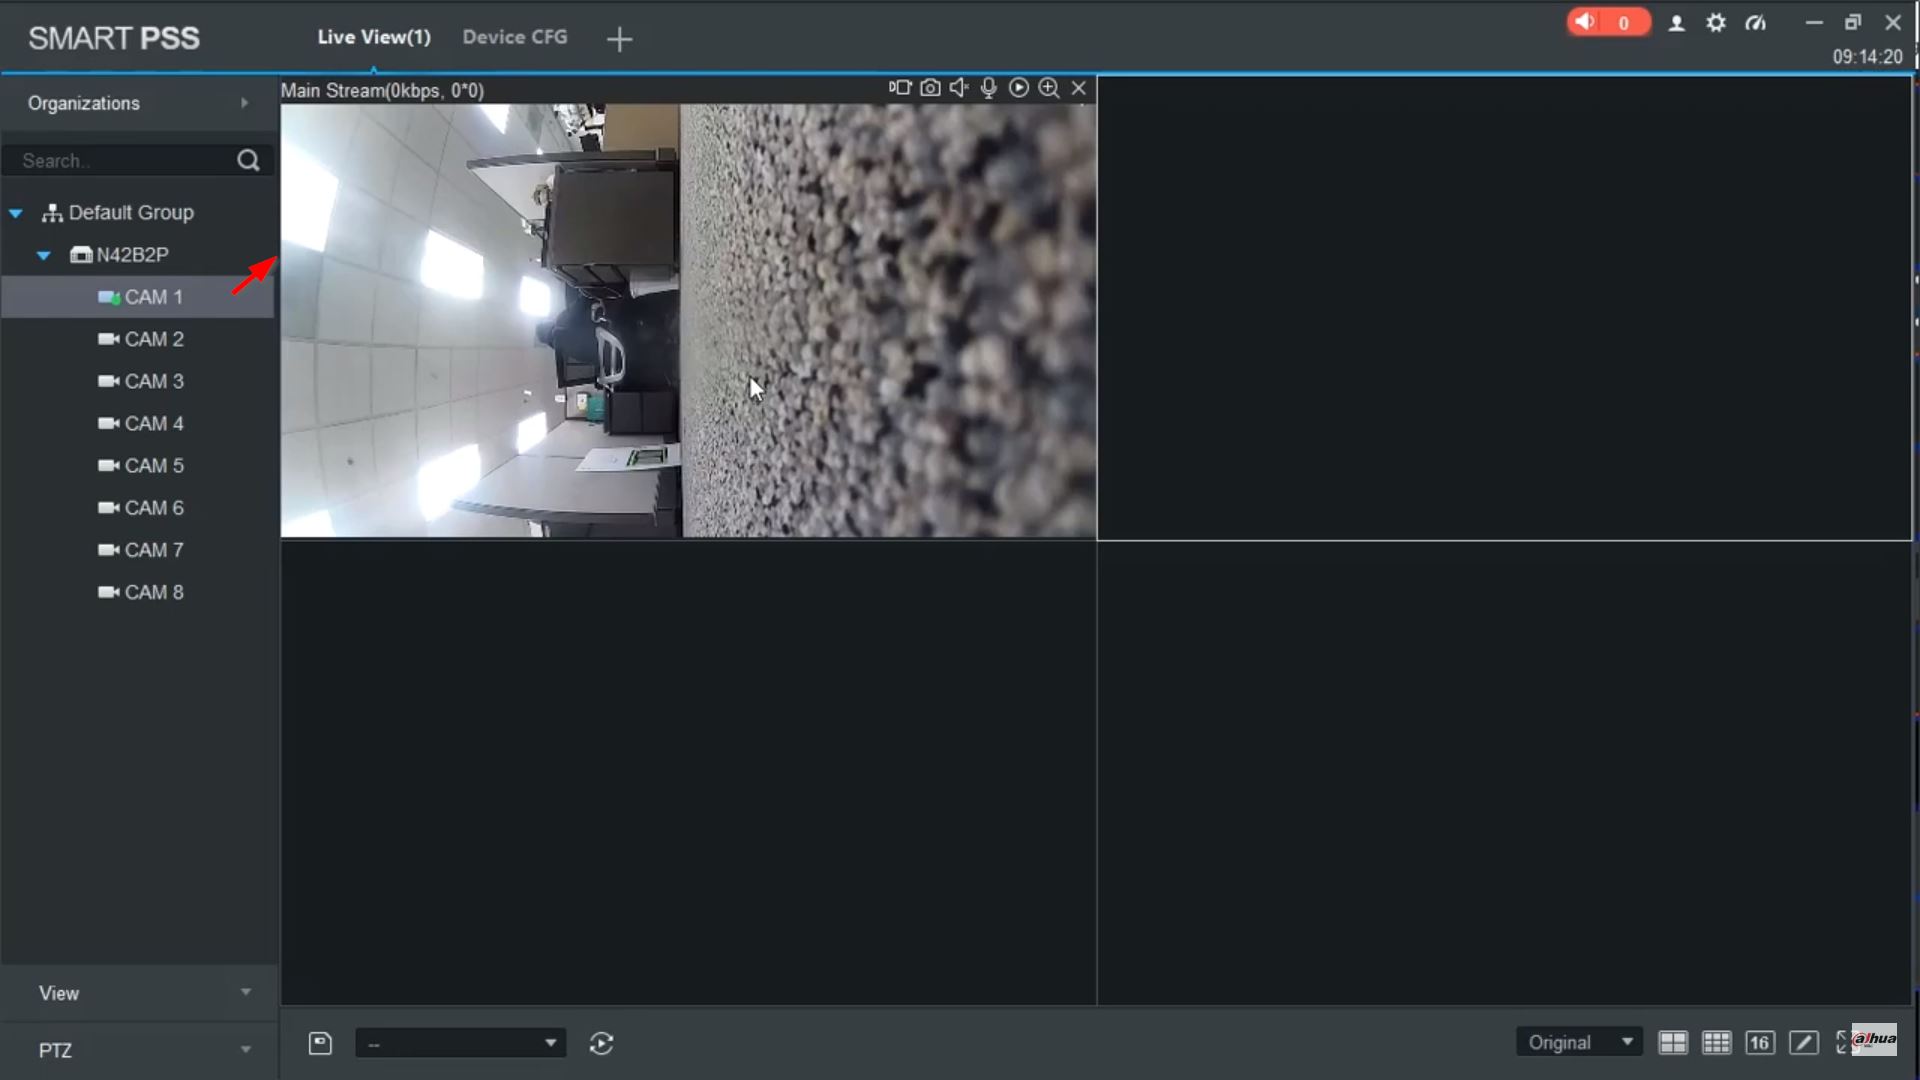Image resolution: width=1920 pixels, height=1080 pixels.
Task: Click the instant playback icon
Action: pos(1018,88)
